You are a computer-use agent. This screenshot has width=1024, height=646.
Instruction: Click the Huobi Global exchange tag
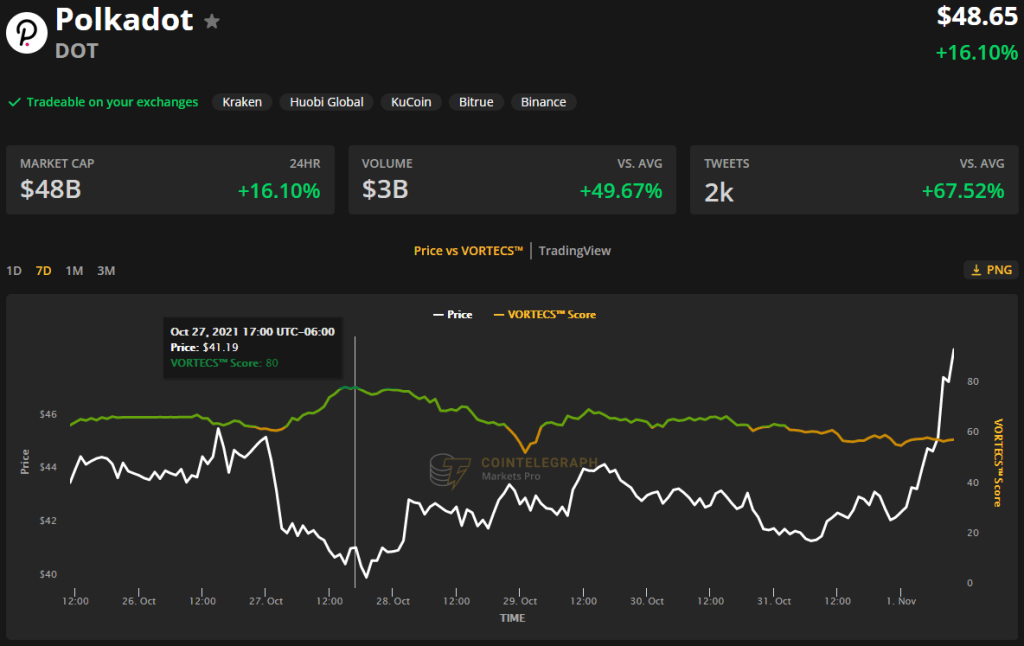coord(327,102)
